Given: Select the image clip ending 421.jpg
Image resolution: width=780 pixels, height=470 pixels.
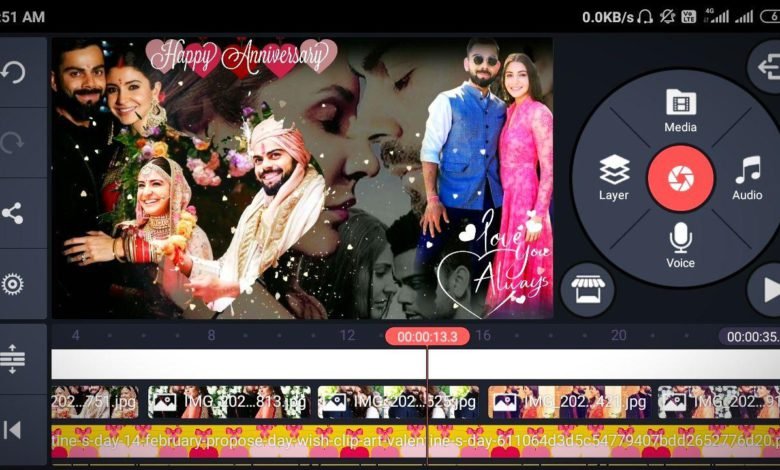Looking at the screenshot, I should coord(568,402).
